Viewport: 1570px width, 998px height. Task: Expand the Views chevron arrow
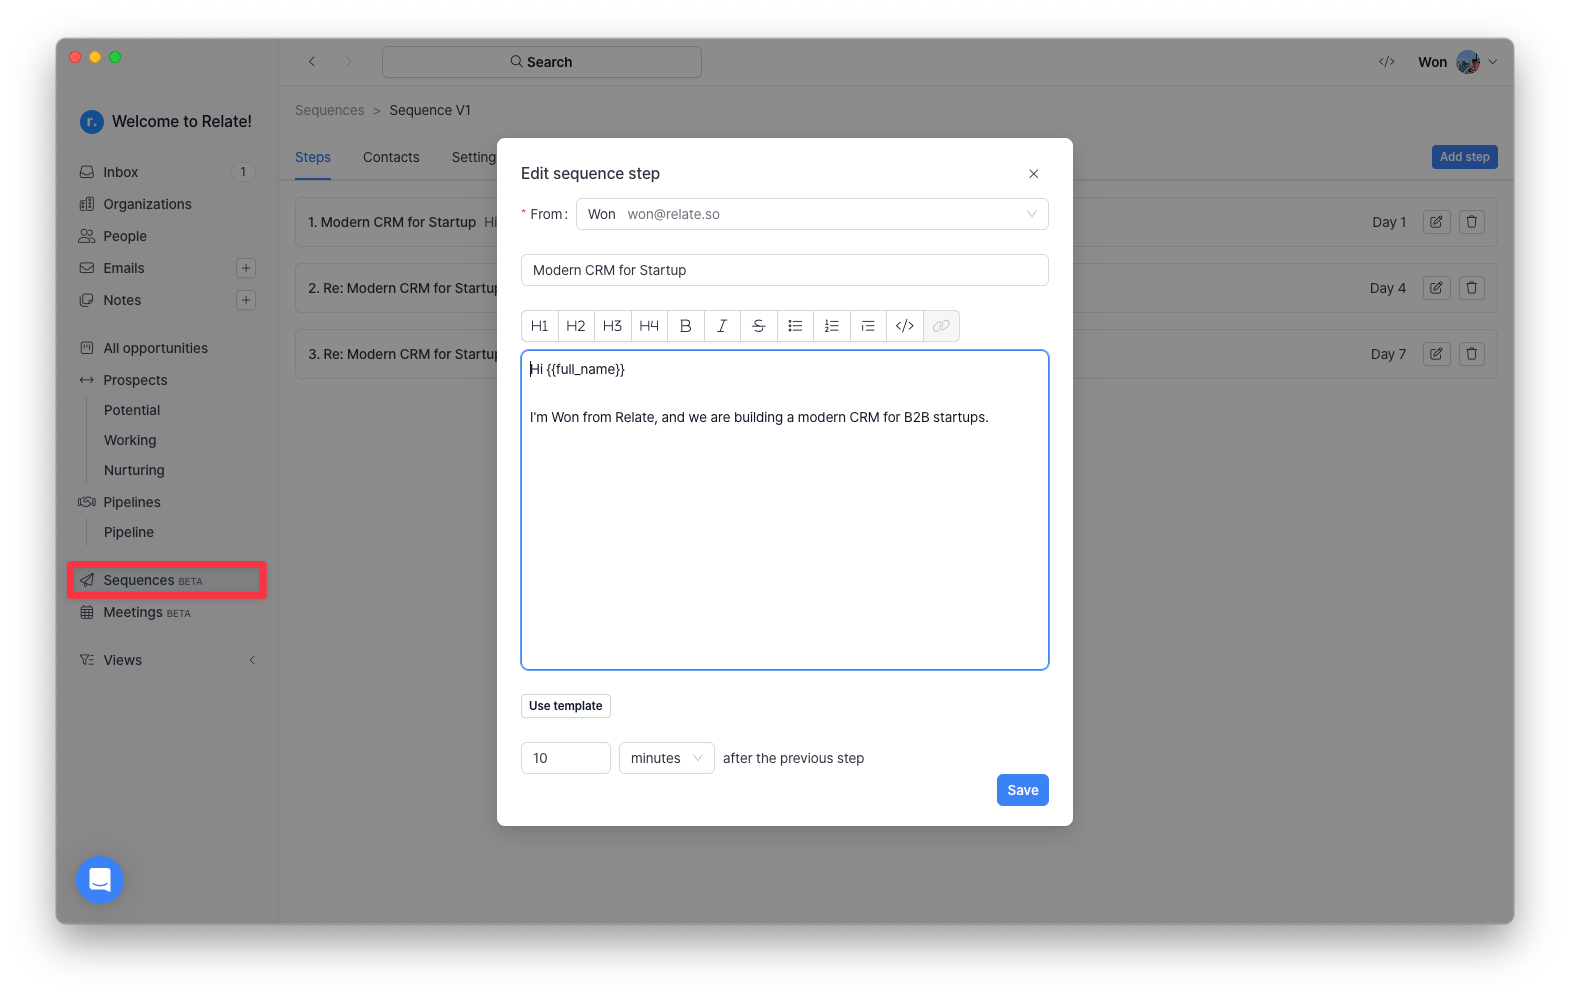(x=252, y=660)
